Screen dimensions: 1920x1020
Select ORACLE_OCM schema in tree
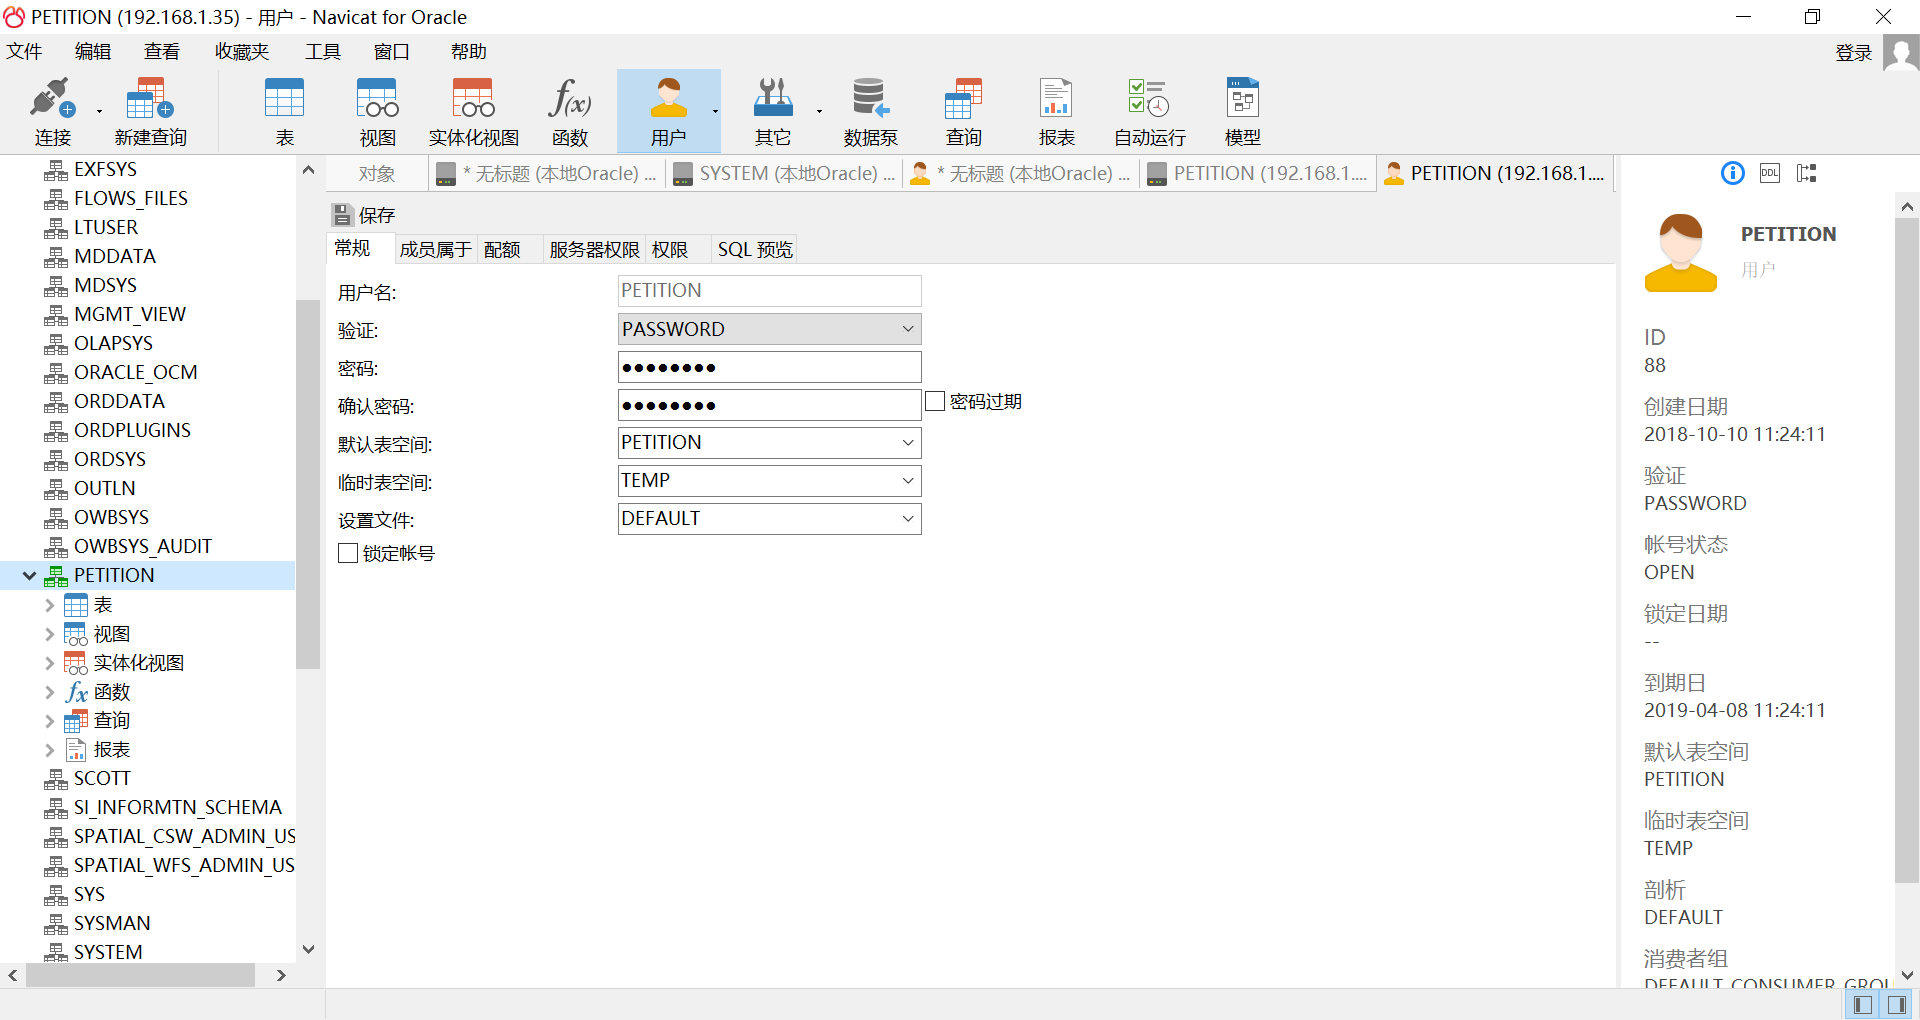135,372
